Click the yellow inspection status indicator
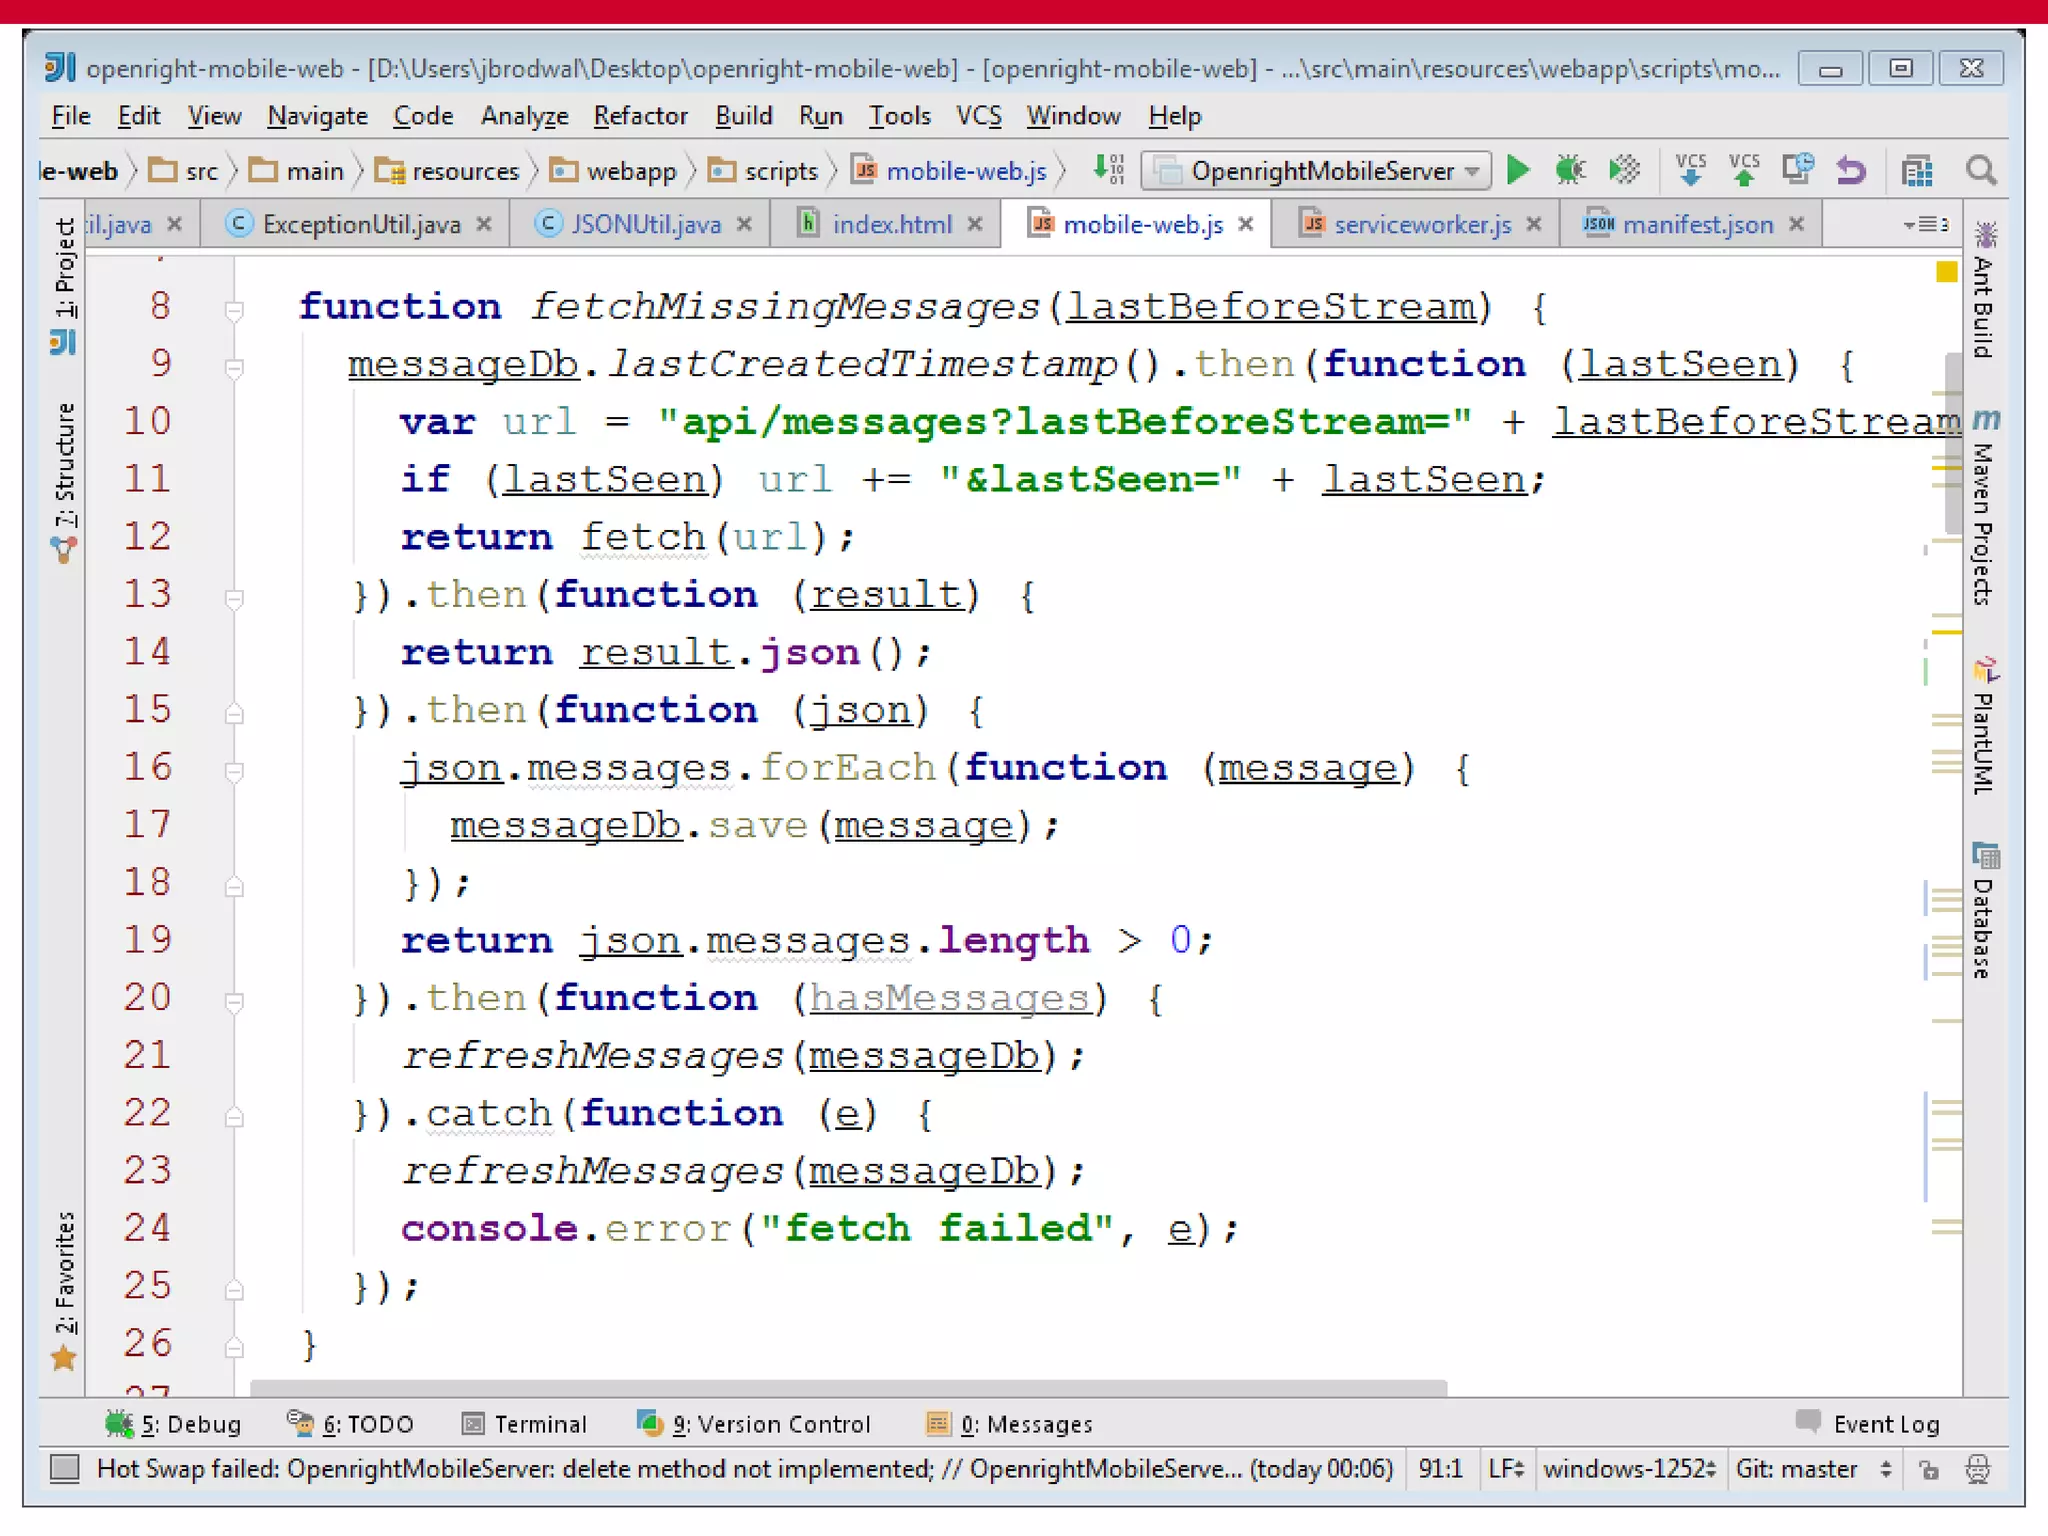 [x=1946, y=272]
